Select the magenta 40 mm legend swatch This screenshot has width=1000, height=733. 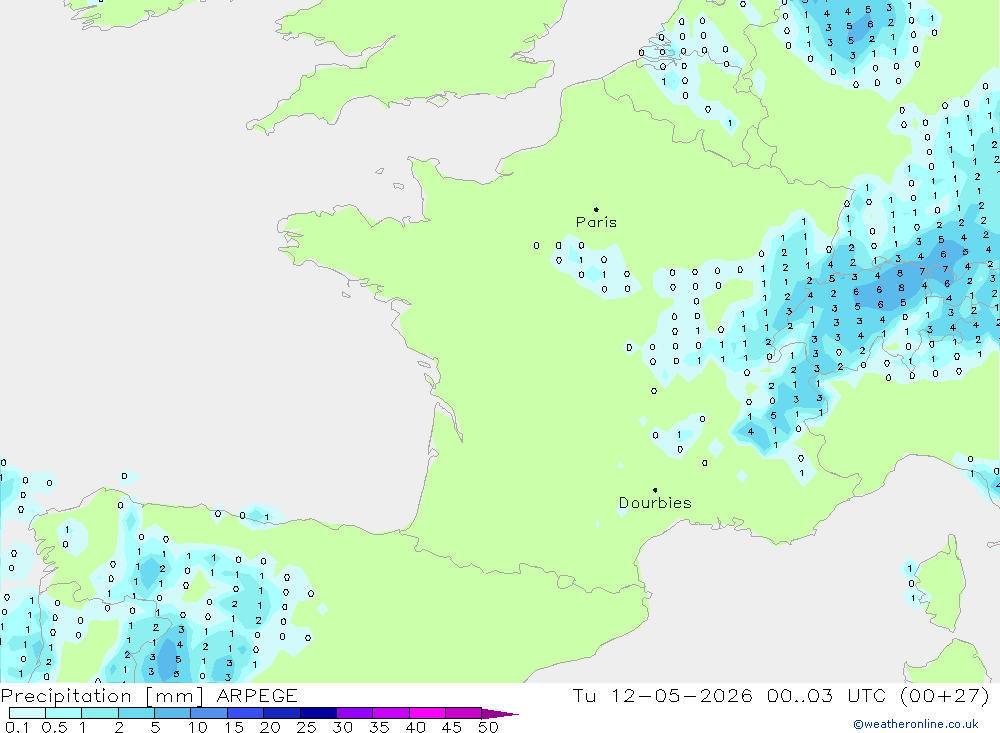click(x=427, y=713)
